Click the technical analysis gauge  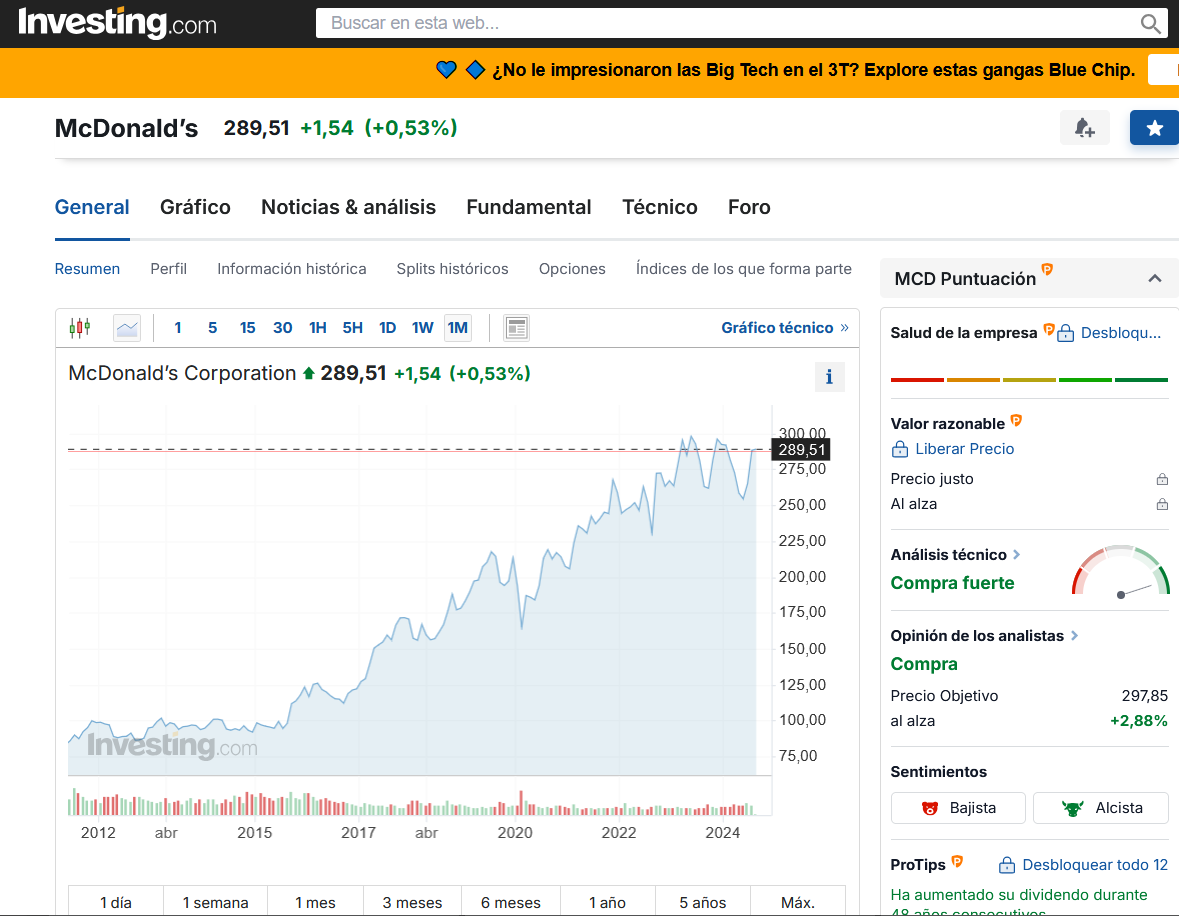1120,572
